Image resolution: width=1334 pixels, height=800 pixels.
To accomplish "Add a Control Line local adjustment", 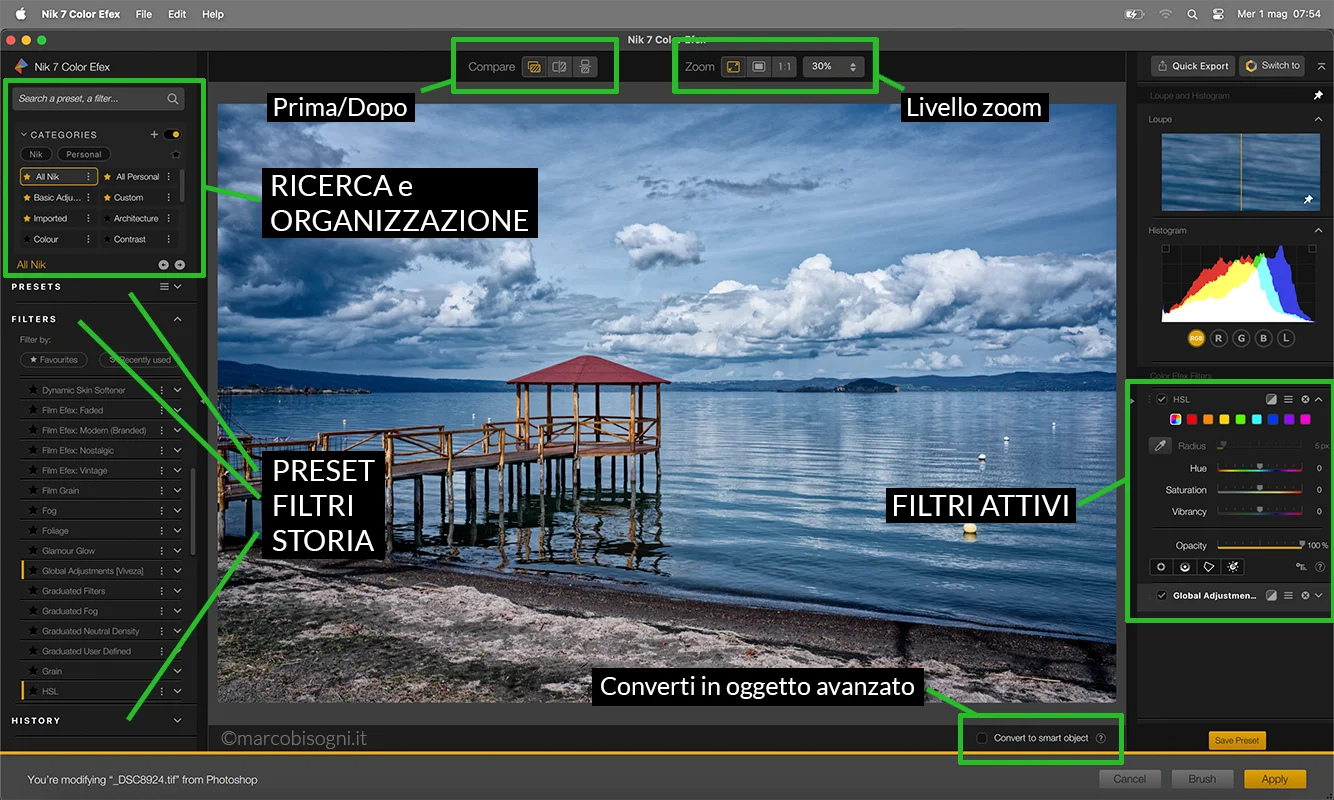I will pyautogui.click(x=1185, y=567).
